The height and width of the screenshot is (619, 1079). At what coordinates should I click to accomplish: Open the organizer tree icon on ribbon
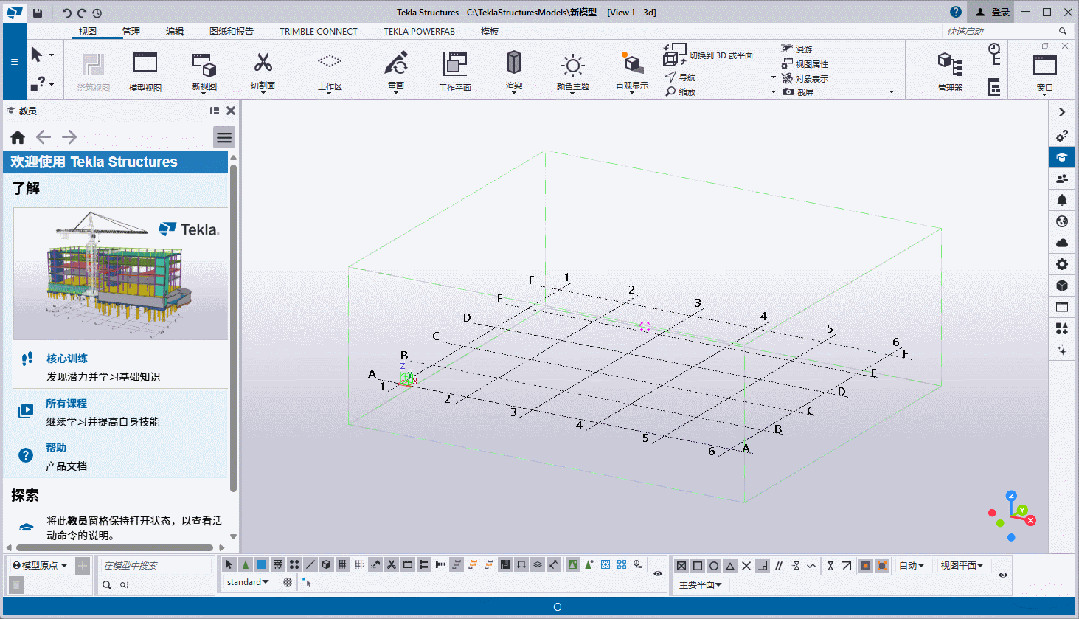(x=950, y=71)
